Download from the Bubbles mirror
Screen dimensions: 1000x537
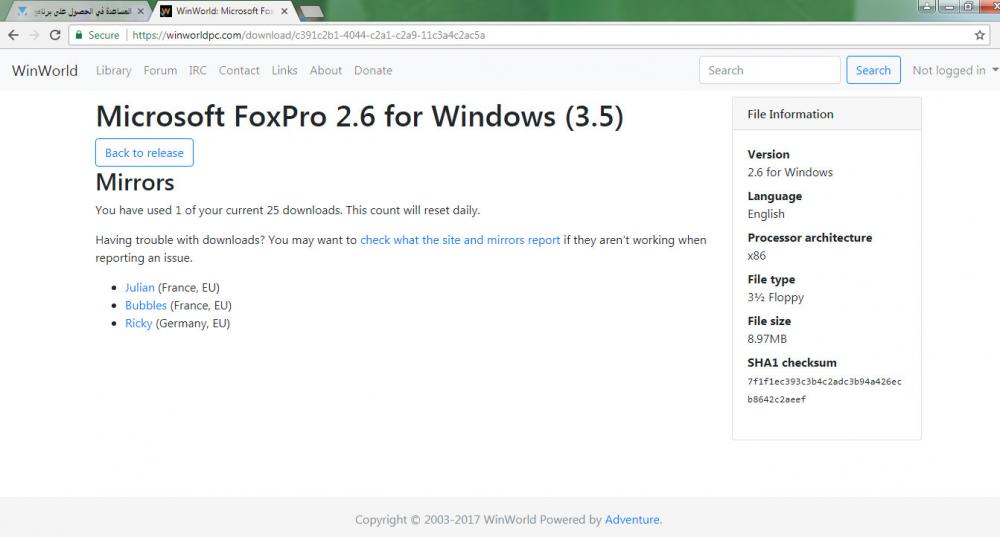[x=145, y=305]
